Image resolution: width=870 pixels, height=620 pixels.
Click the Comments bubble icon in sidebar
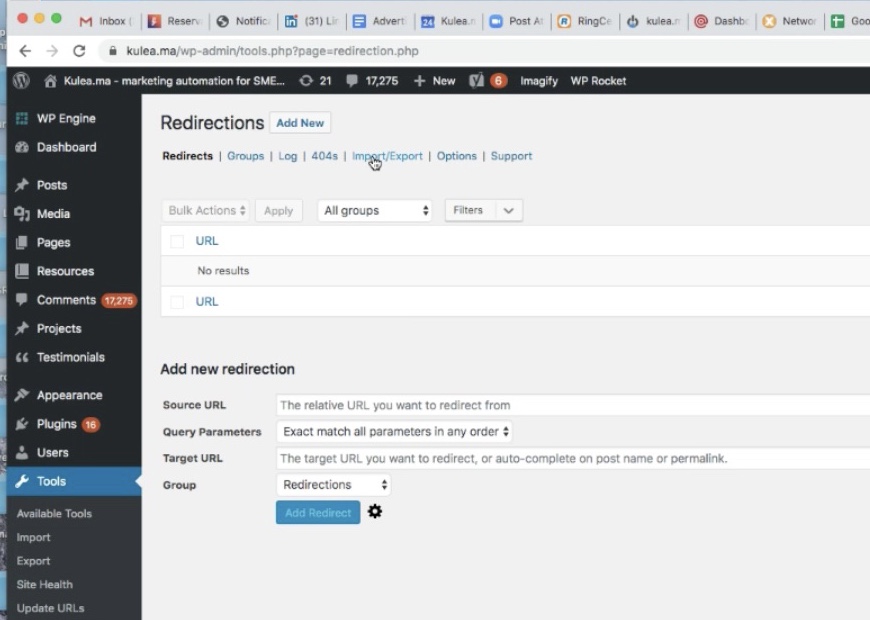click(x=22, y=300)
